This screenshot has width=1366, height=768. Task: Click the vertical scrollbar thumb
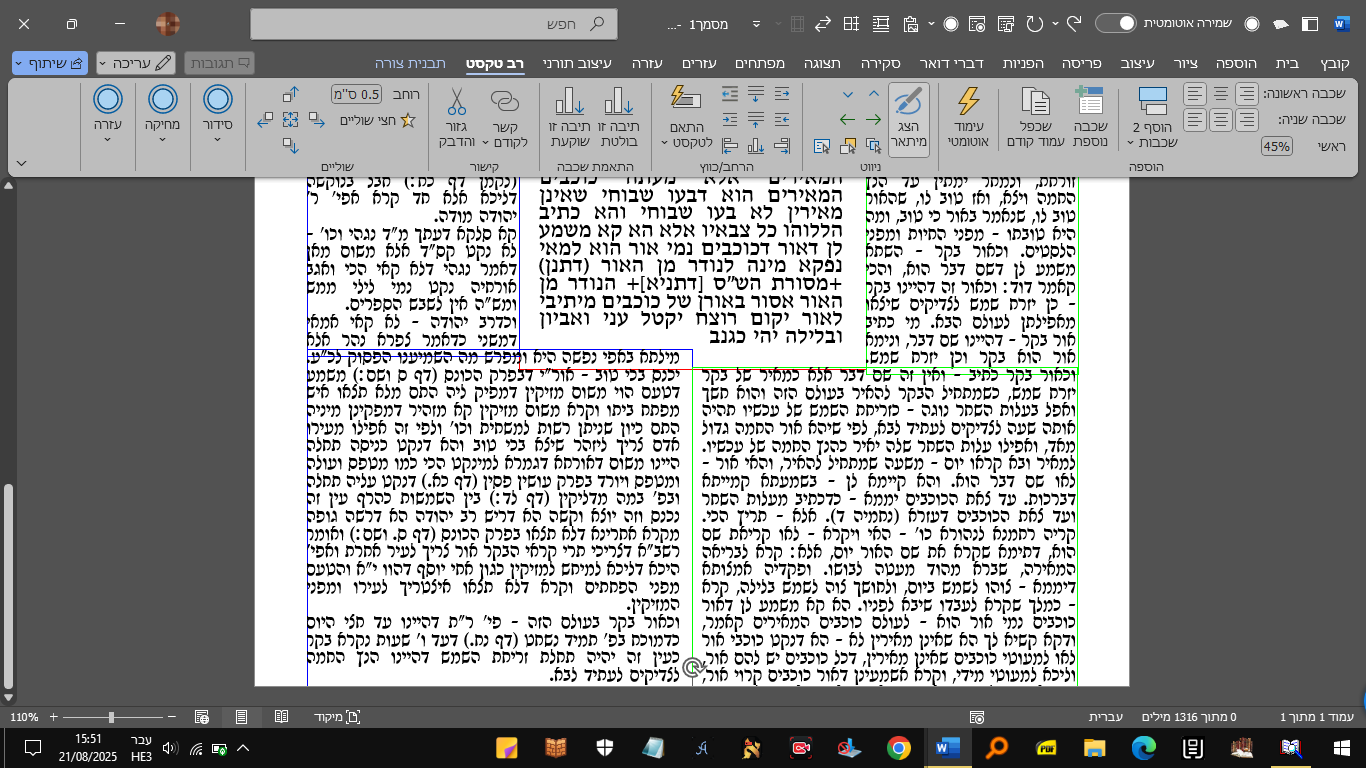(10, 587)
